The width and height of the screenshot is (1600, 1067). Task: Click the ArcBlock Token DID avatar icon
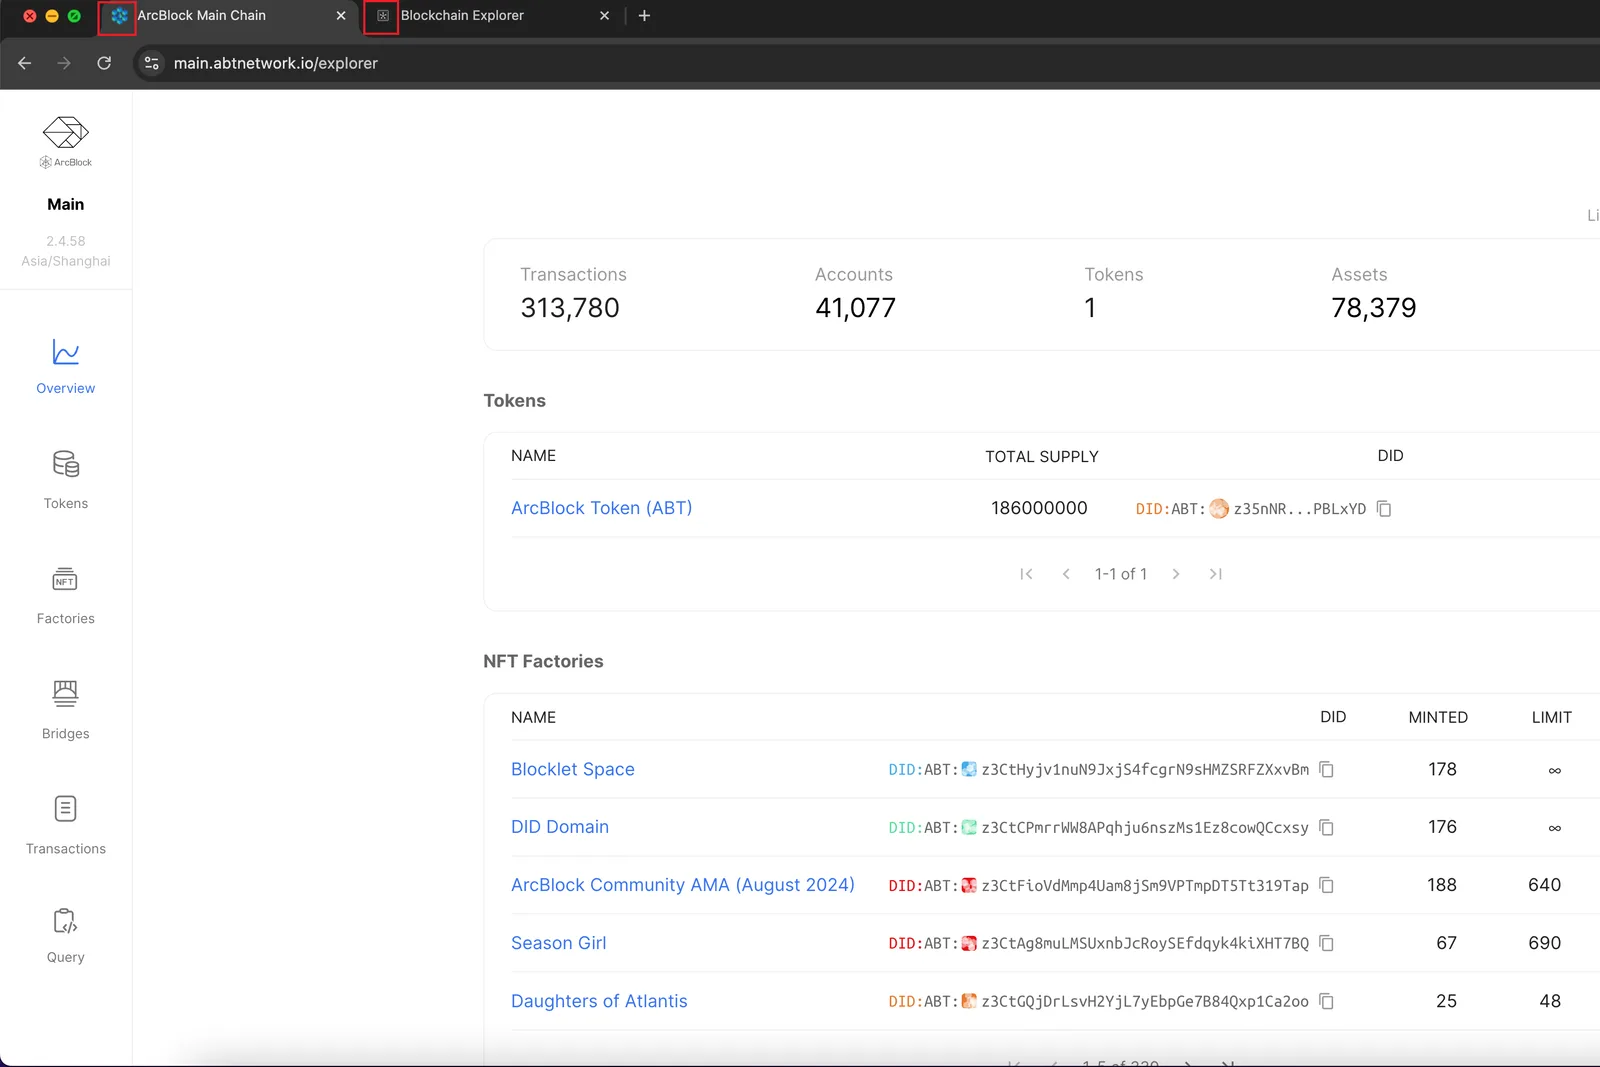coord(1219,509)
